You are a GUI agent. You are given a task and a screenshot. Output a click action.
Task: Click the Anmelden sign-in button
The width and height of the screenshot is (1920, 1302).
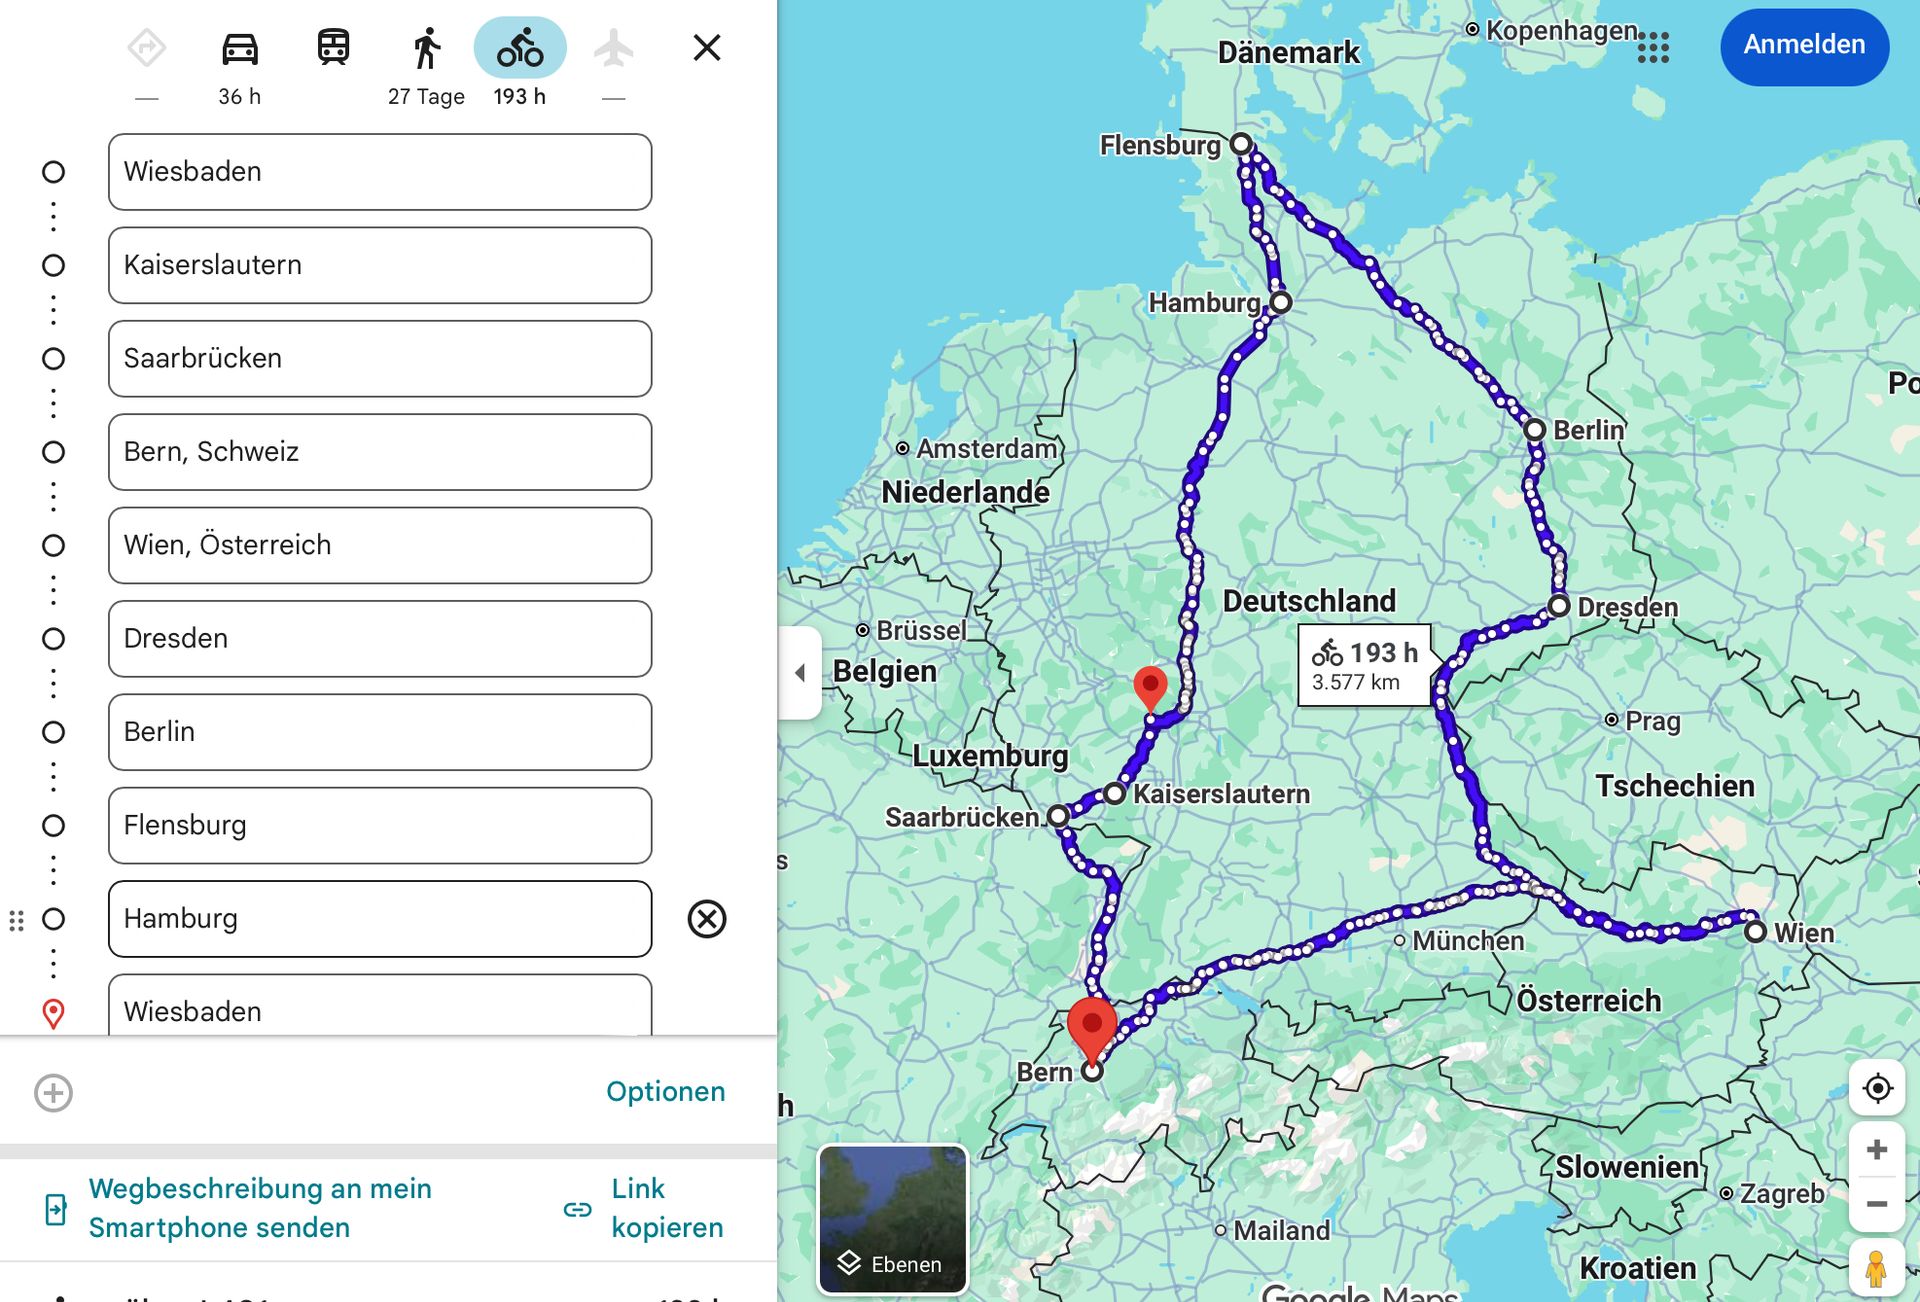point(1804,46)
